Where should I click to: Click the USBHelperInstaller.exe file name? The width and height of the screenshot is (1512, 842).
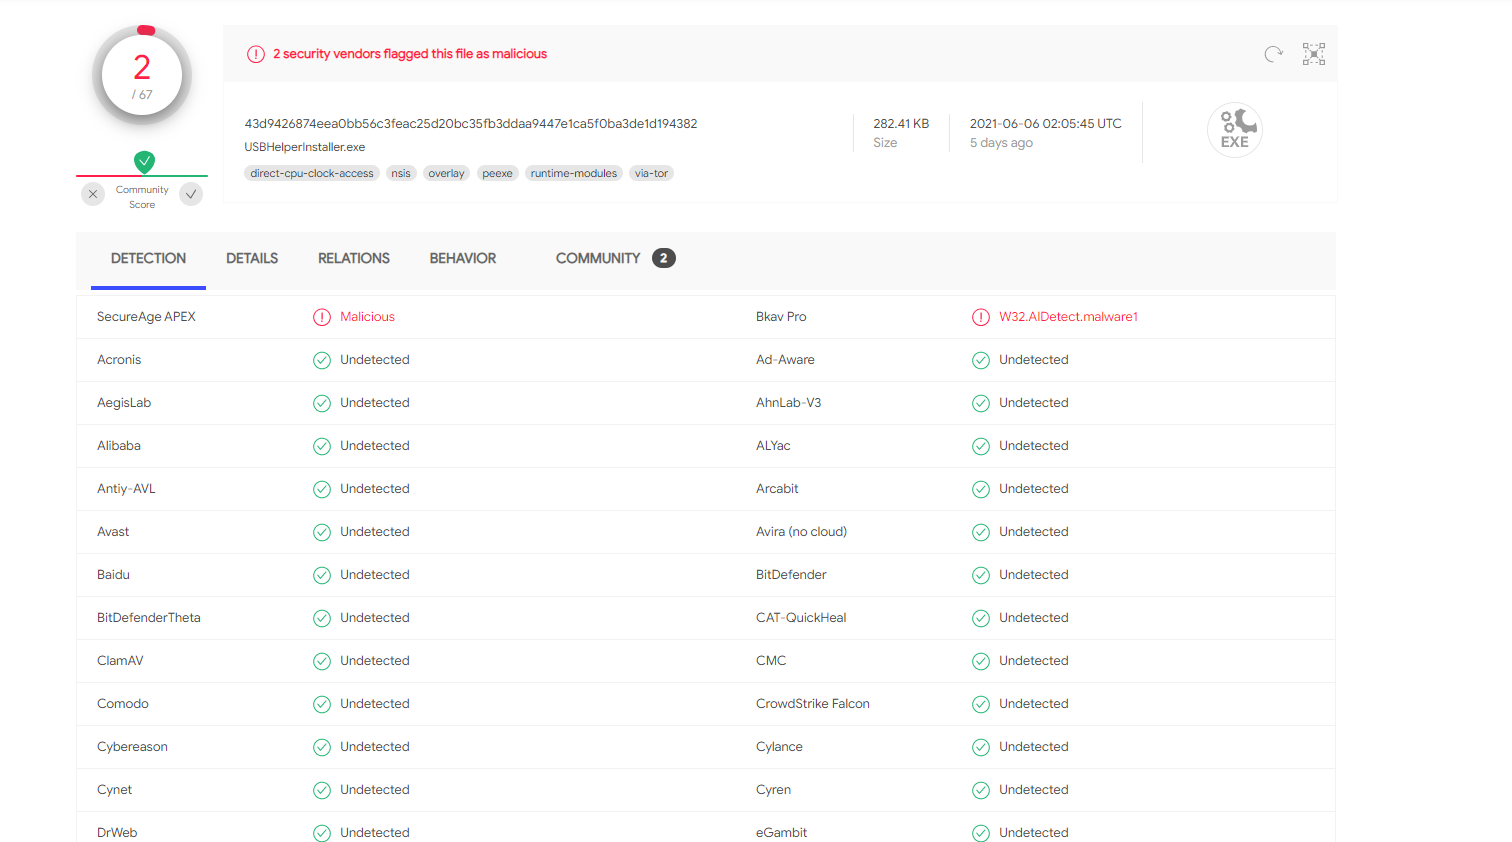[x=305, y=146]
